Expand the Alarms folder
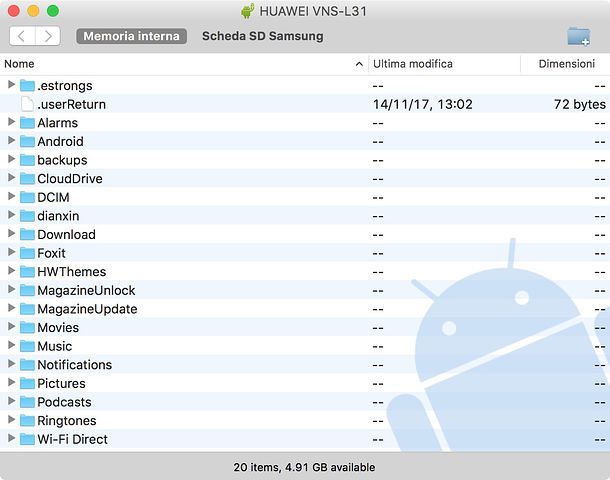 coord(11,122)
